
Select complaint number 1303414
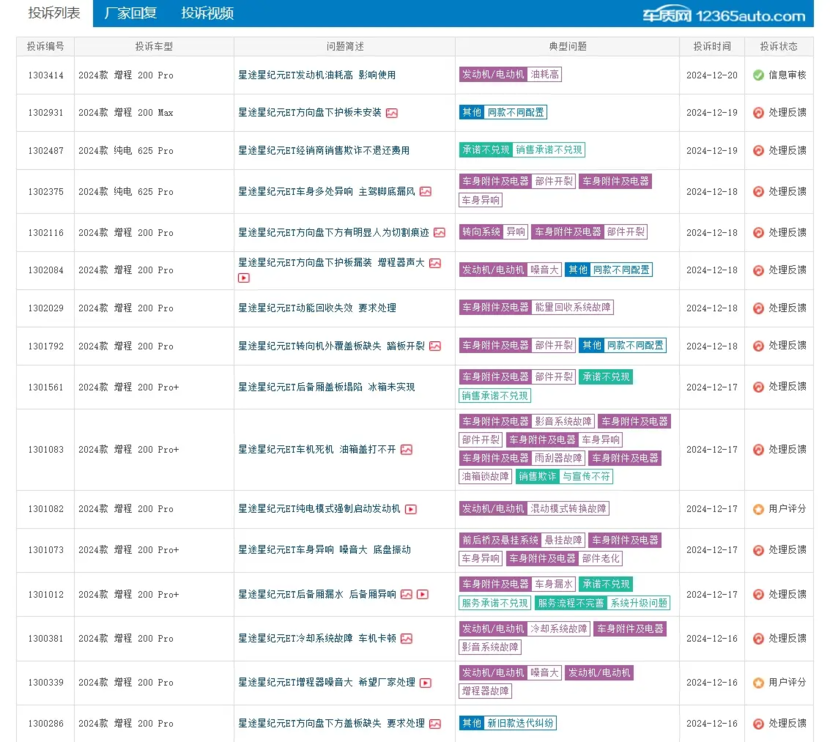tap(46, 76)
